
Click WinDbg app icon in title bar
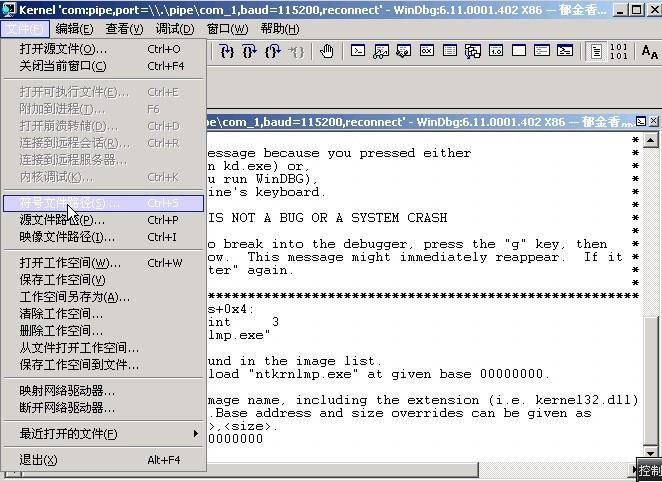(8, 9)
